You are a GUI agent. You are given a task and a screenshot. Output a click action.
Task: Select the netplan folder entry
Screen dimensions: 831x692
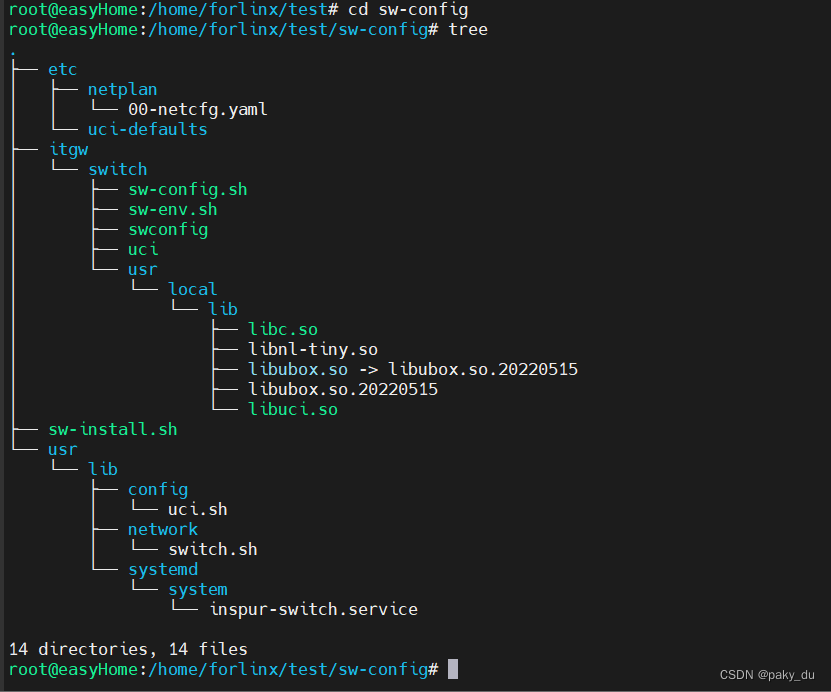click(122, 89)
